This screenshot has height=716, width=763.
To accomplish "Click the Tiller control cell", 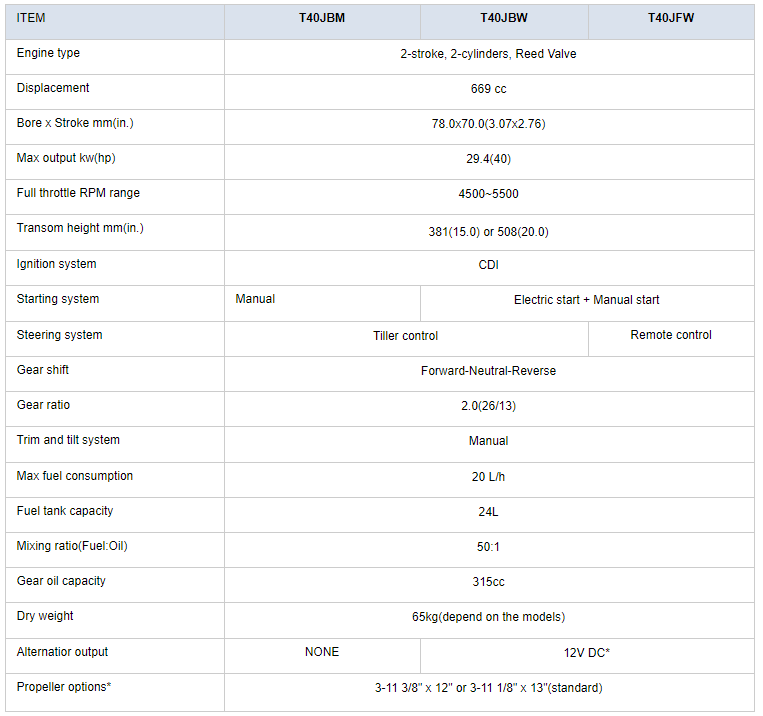I will [406, 339].
